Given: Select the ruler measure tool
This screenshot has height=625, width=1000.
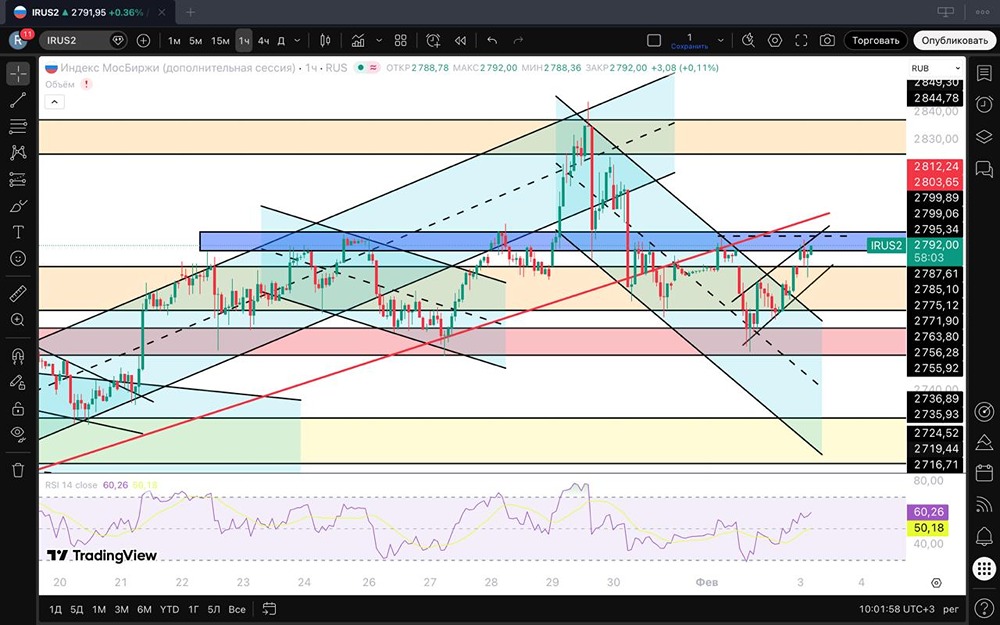Looking at the screenshot, I should (18, 293).
